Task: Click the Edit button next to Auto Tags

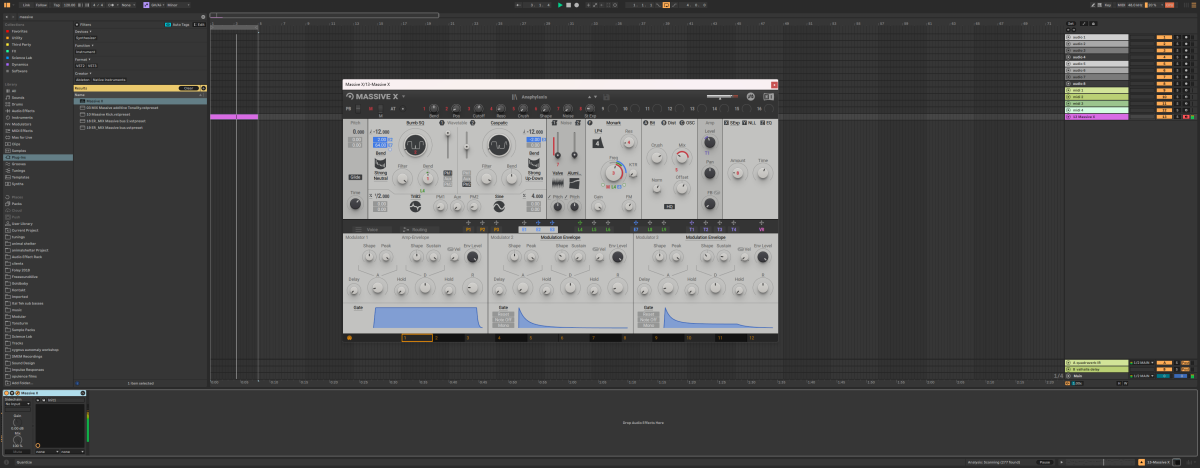Action: pos(200,24)
